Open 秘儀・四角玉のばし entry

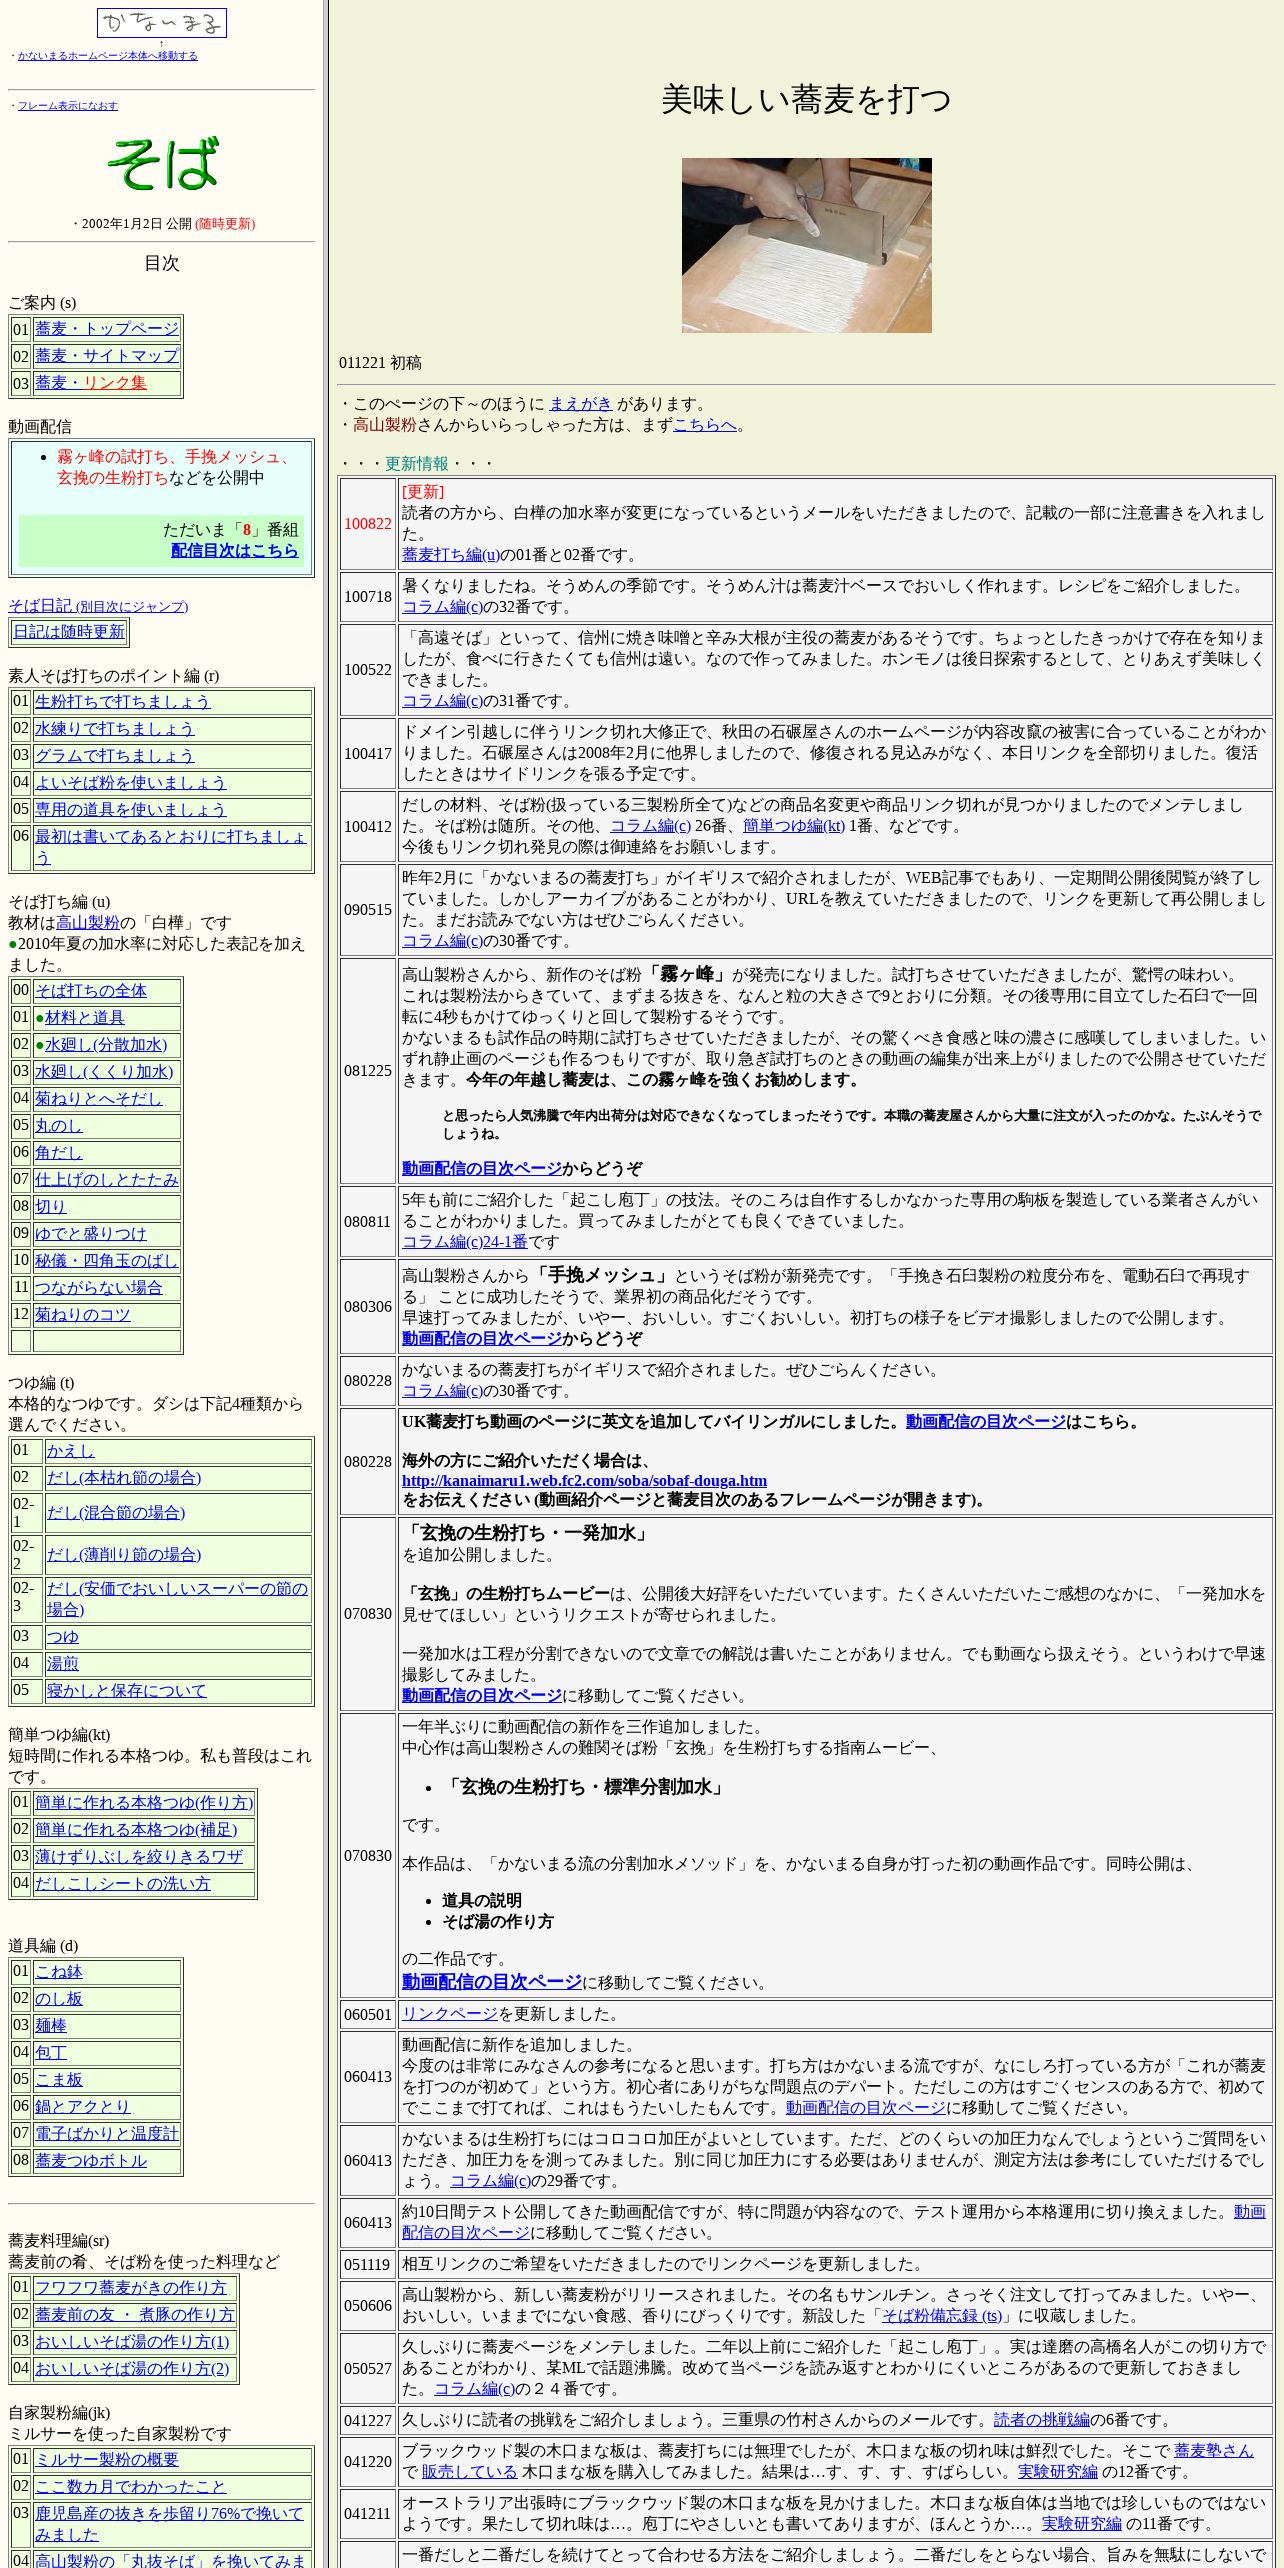107,1261
